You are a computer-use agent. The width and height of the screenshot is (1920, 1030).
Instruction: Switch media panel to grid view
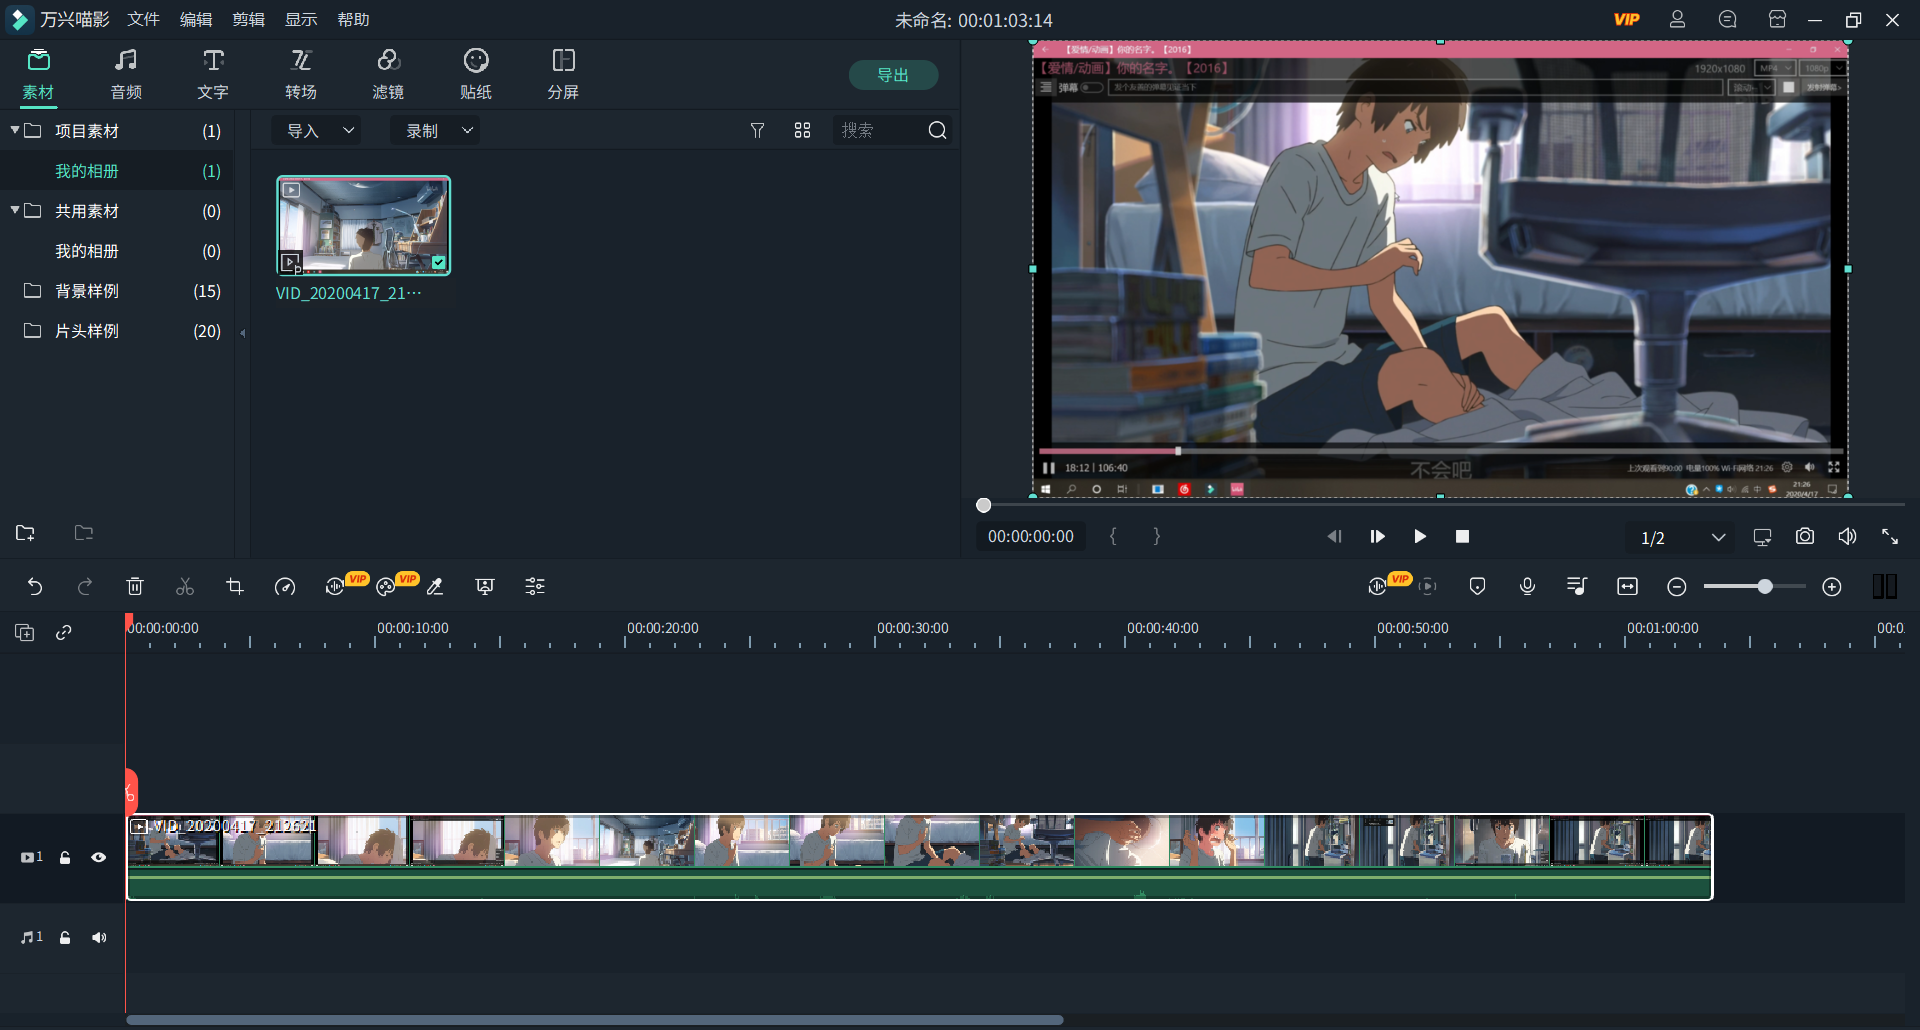click(802, 131)
